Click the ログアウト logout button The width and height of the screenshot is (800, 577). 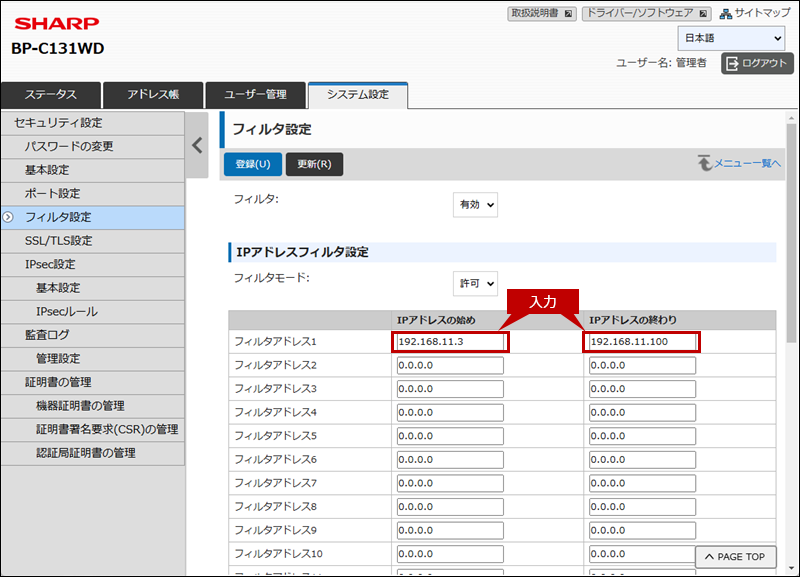click(x=757, y=63)
